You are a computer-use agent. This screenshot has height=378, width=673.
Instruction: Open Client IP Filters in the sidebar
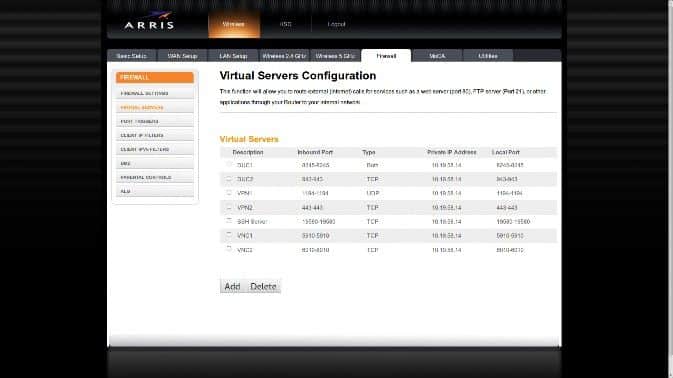155,135
